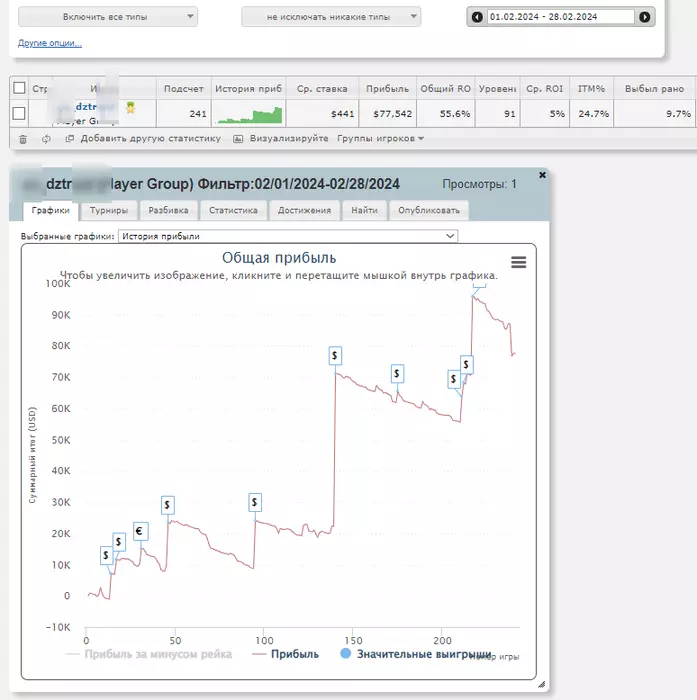This screenshot has height=700, width=697.
Task: Go to previous date range arrow
Action: click(477, 17)
